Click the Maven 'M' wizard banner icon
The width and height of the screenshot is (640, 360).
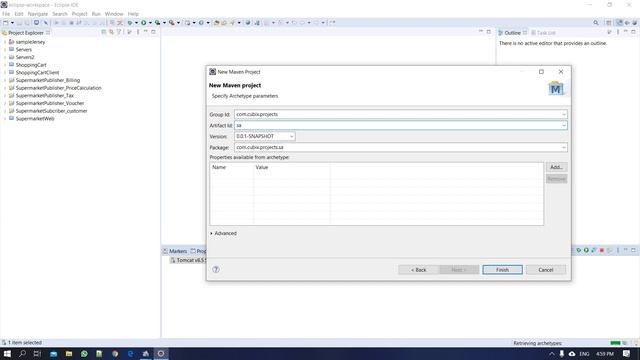556,88
